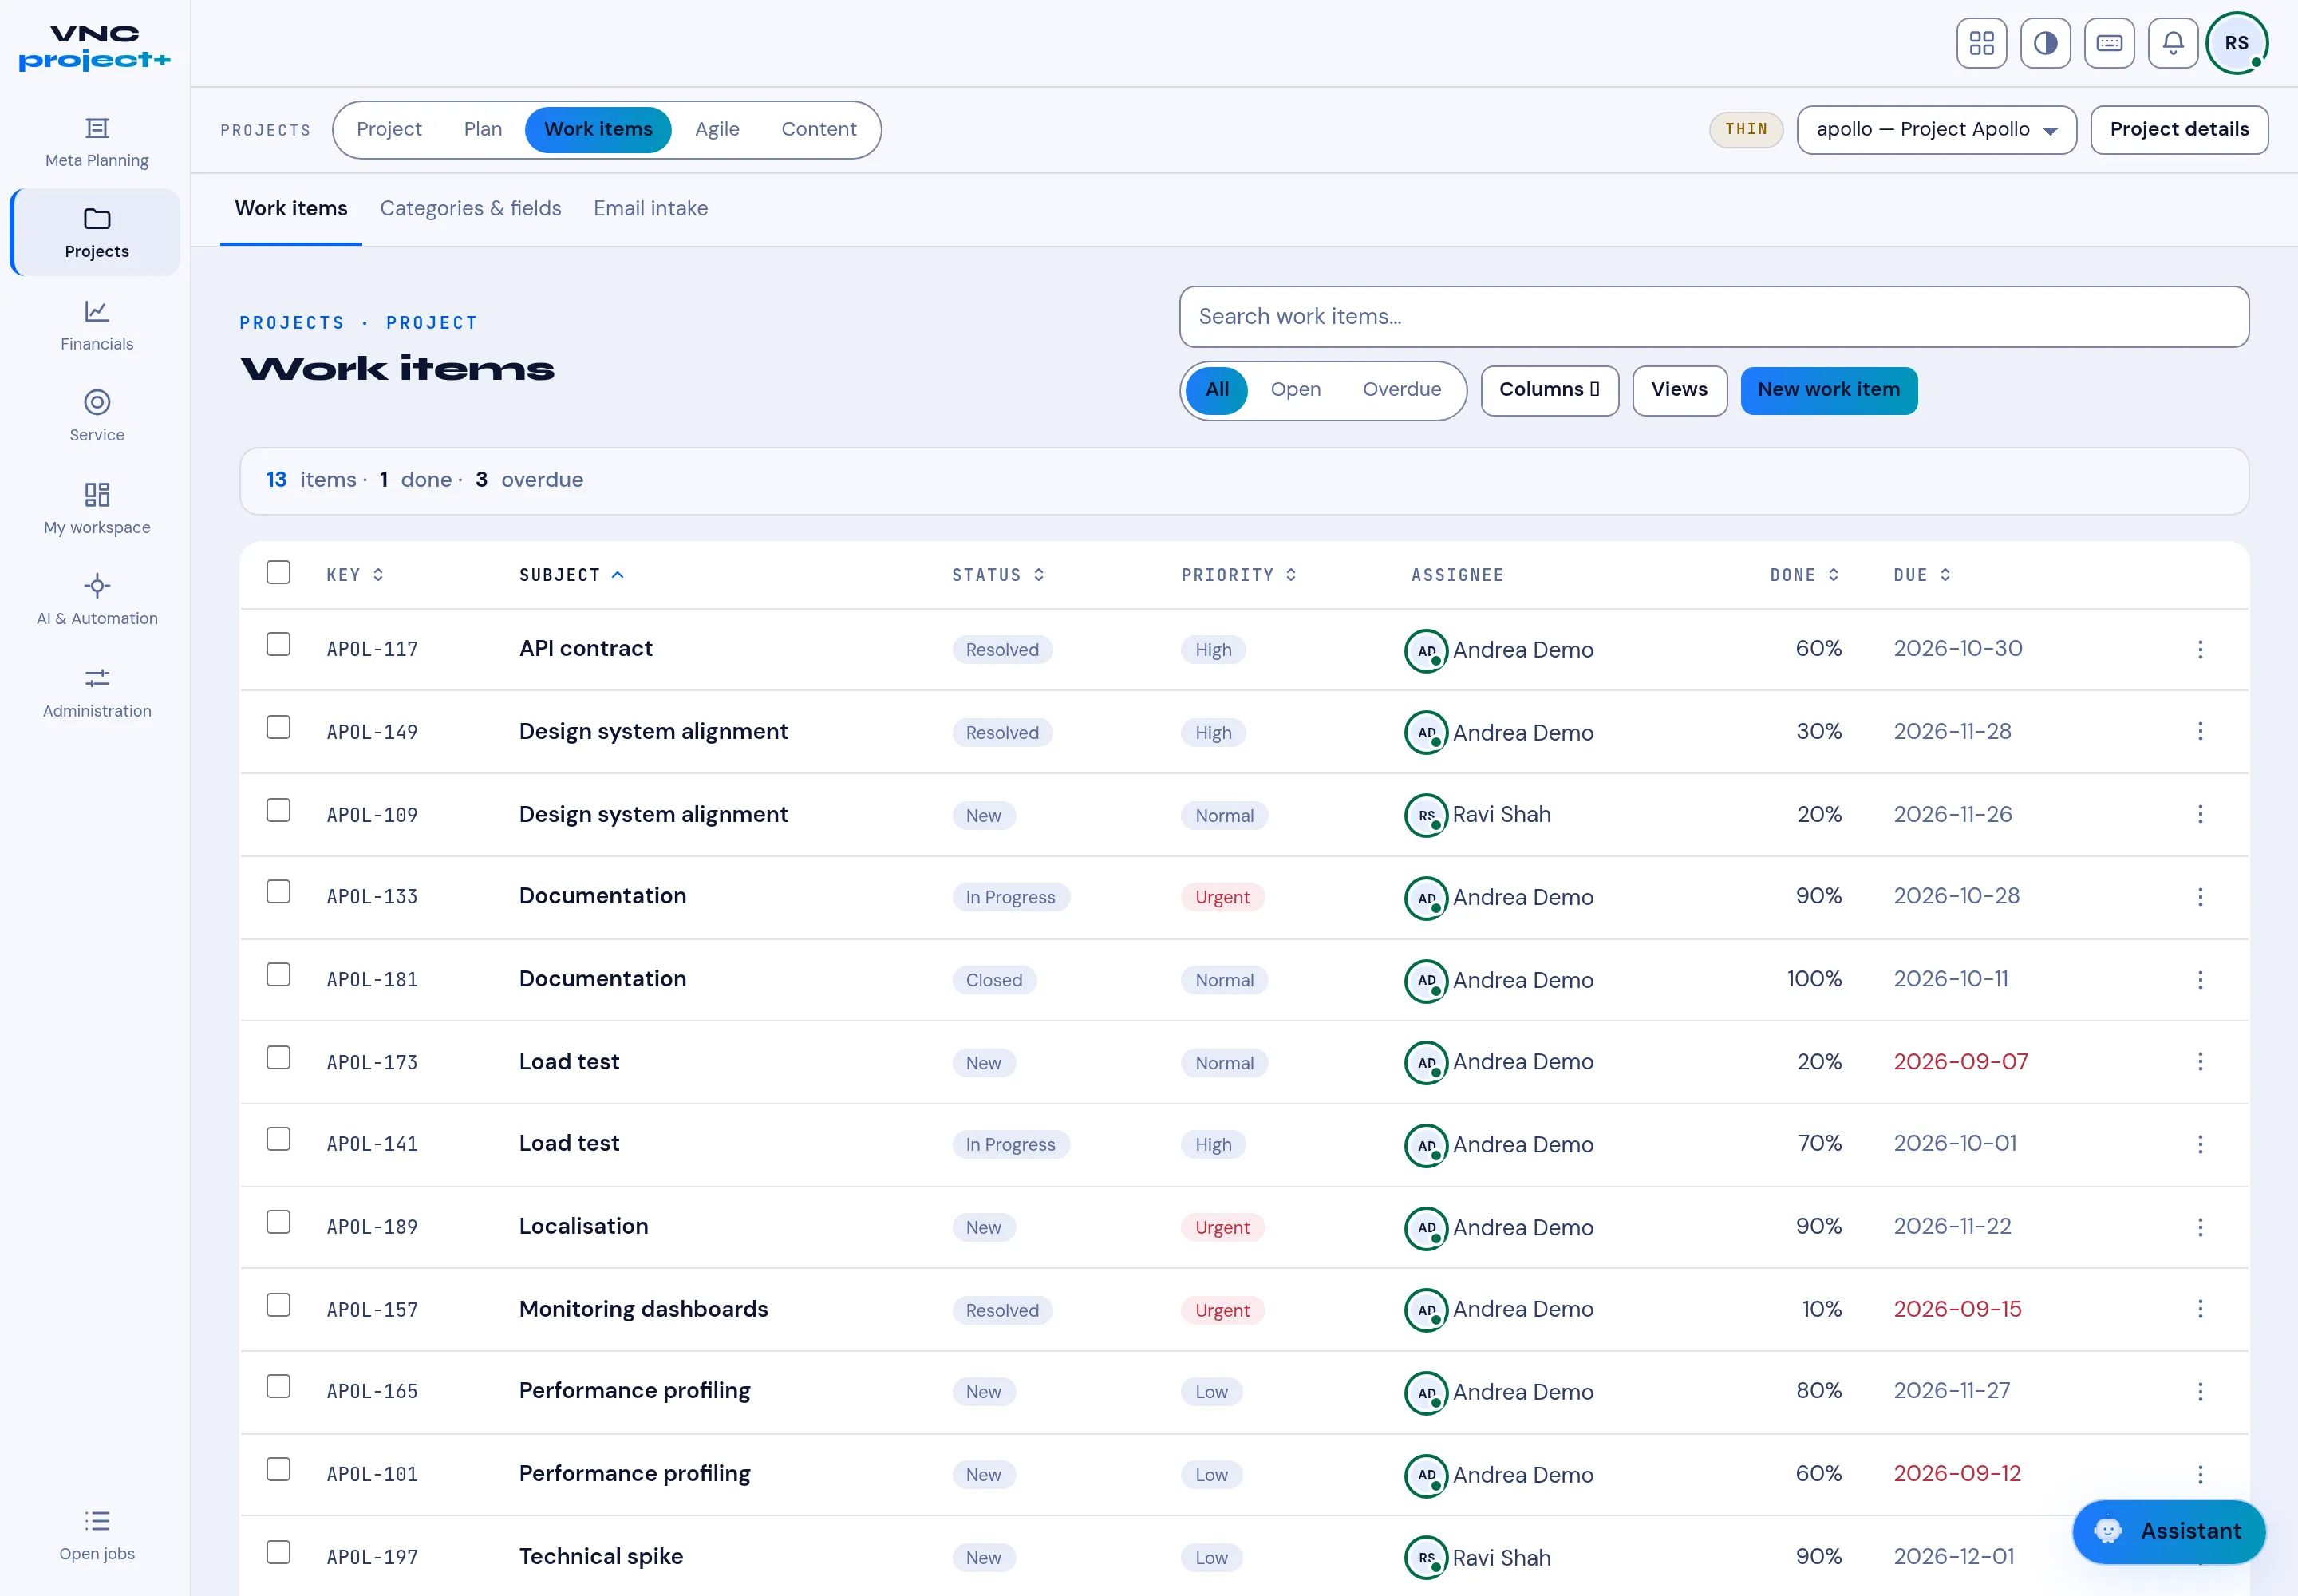Filter to Overdue work items
This screenshot has width=2298, height=1596.
click(x=1401, y=390)
